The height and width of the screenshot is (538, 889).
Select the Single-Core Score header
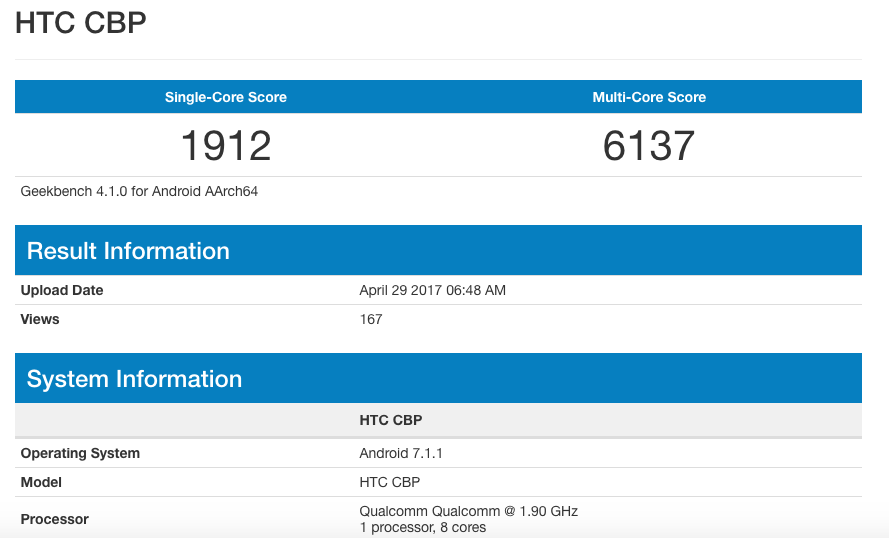(226, 97)
